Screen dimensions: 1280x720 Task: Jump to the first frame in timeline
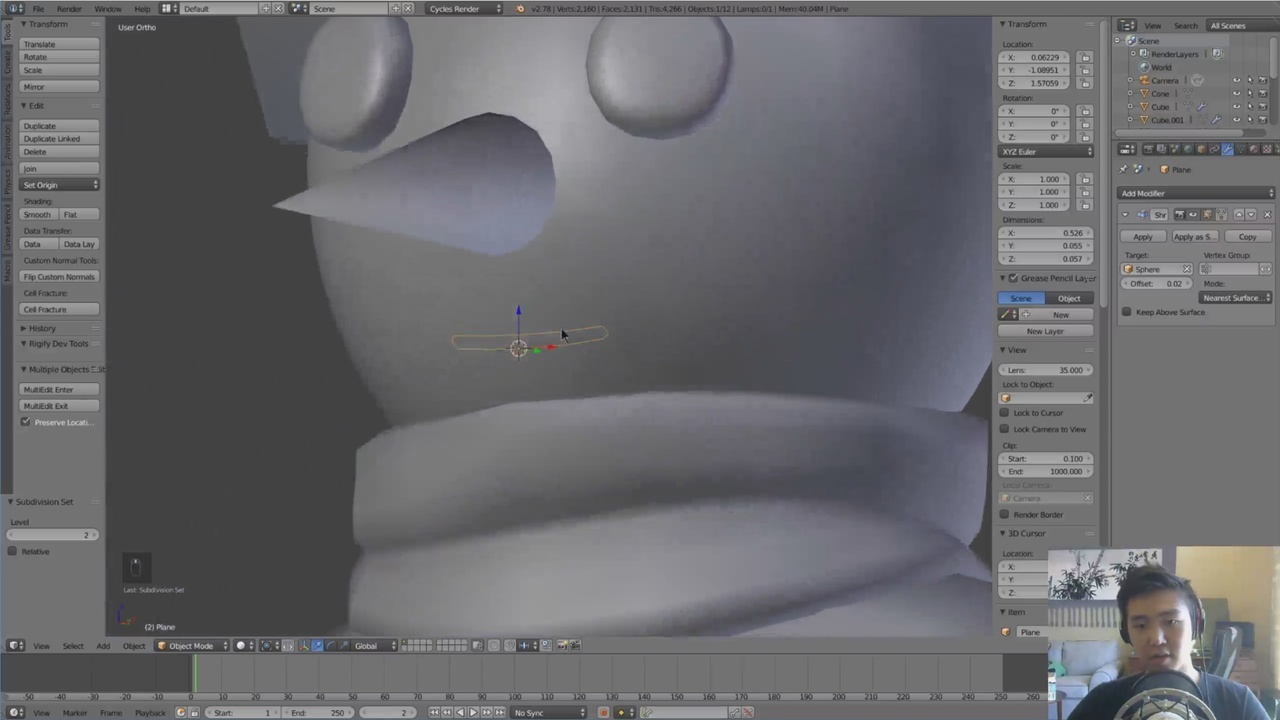click(x=434, y=712)
